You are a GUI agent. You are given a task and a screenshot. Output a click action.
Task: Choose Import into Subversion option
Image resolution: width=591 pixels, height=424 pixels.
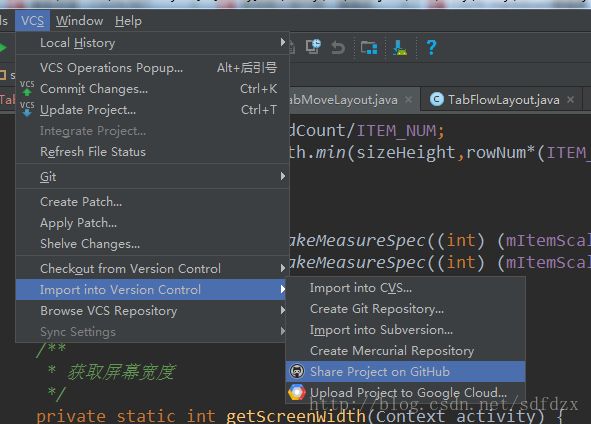(406, 330)
